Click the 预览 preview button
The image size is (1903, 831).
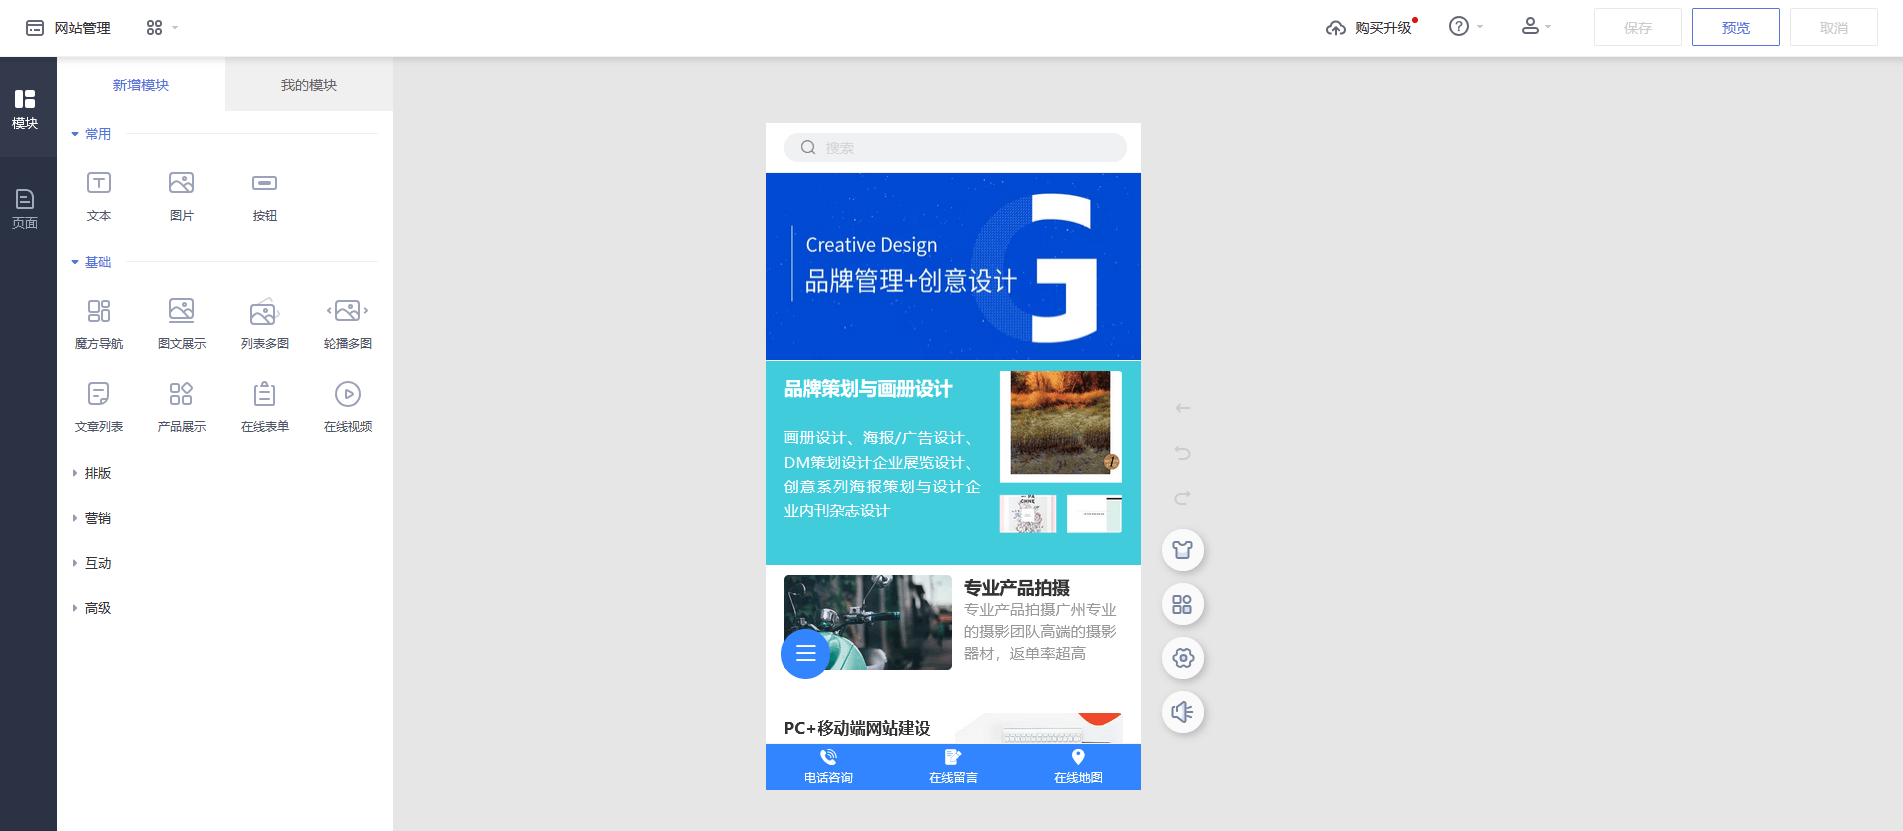point(1735,28)
